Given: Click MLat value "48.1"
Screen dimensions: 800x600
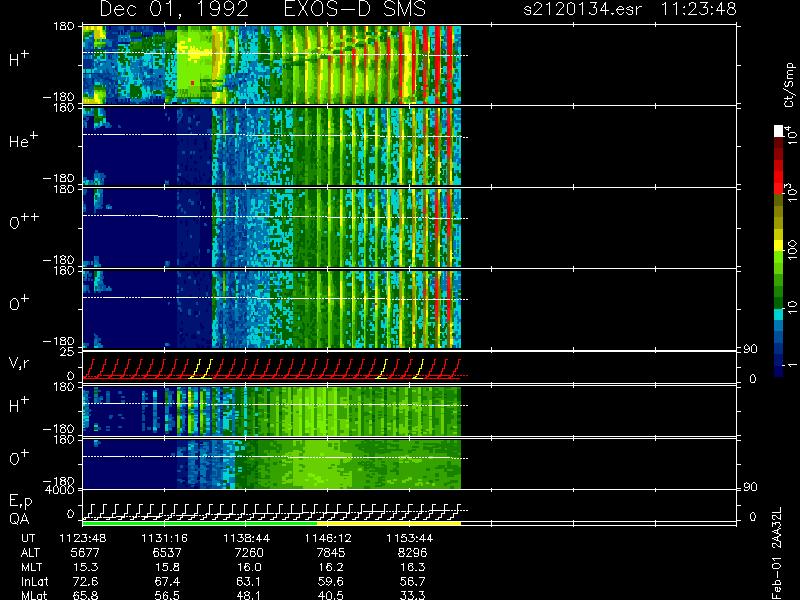Looking at the screenshot, I should pos(249,595).
